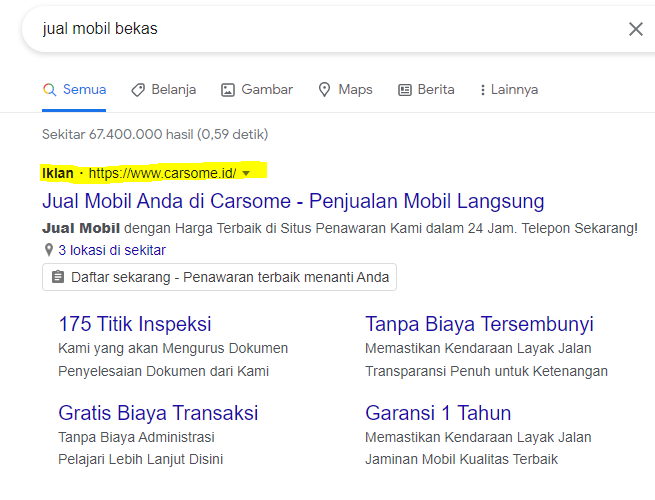Click the search field text

click(x=100, y=29)
